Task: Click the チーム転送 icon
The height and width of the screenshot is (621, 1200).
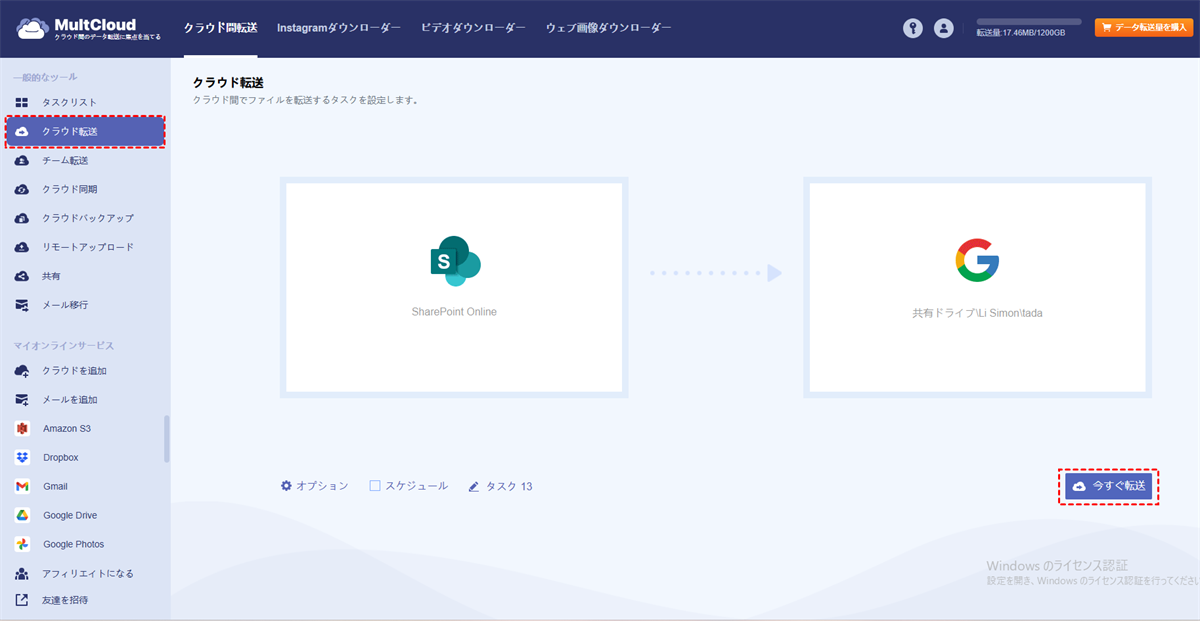Action: [x=22, y=161]
